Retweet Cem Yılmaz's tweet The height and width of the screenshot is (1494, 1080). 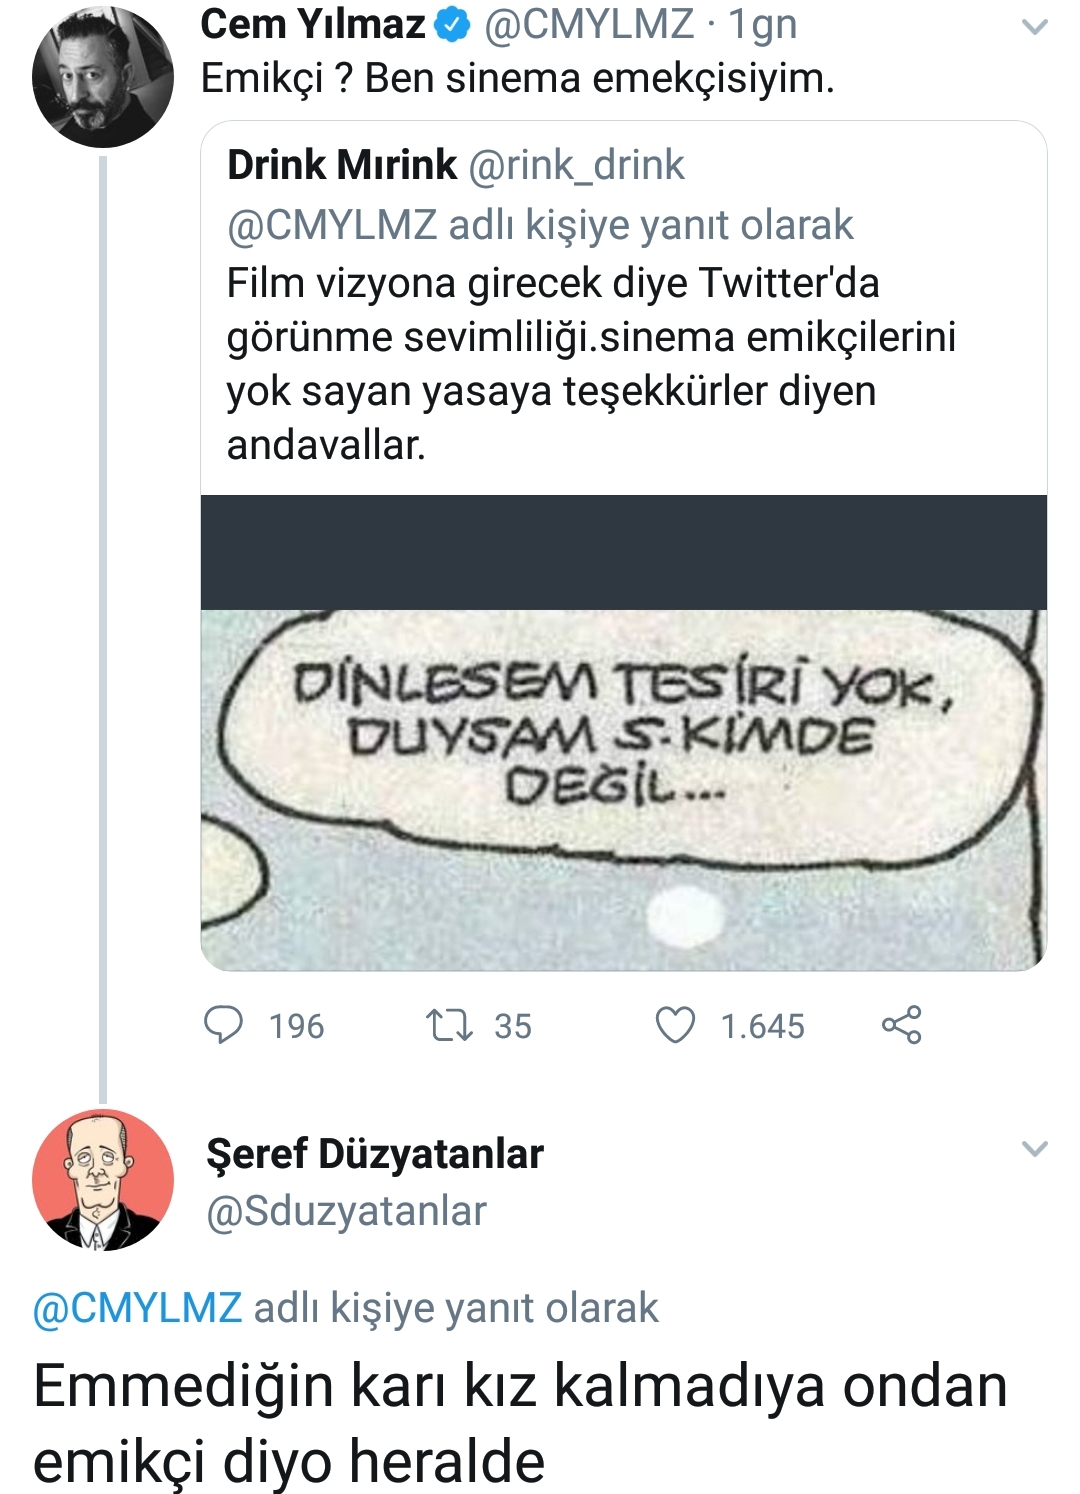(x=449, y=1025)
